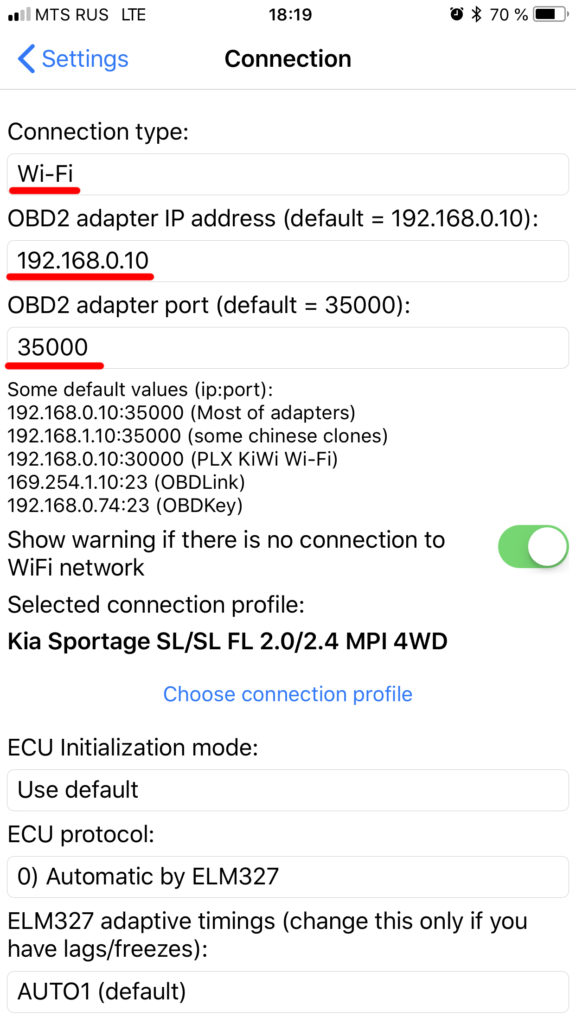Open the ECU Initialization mode selector
The height and width of the screenshot is (1024, 576).
[x=288, y=790]
